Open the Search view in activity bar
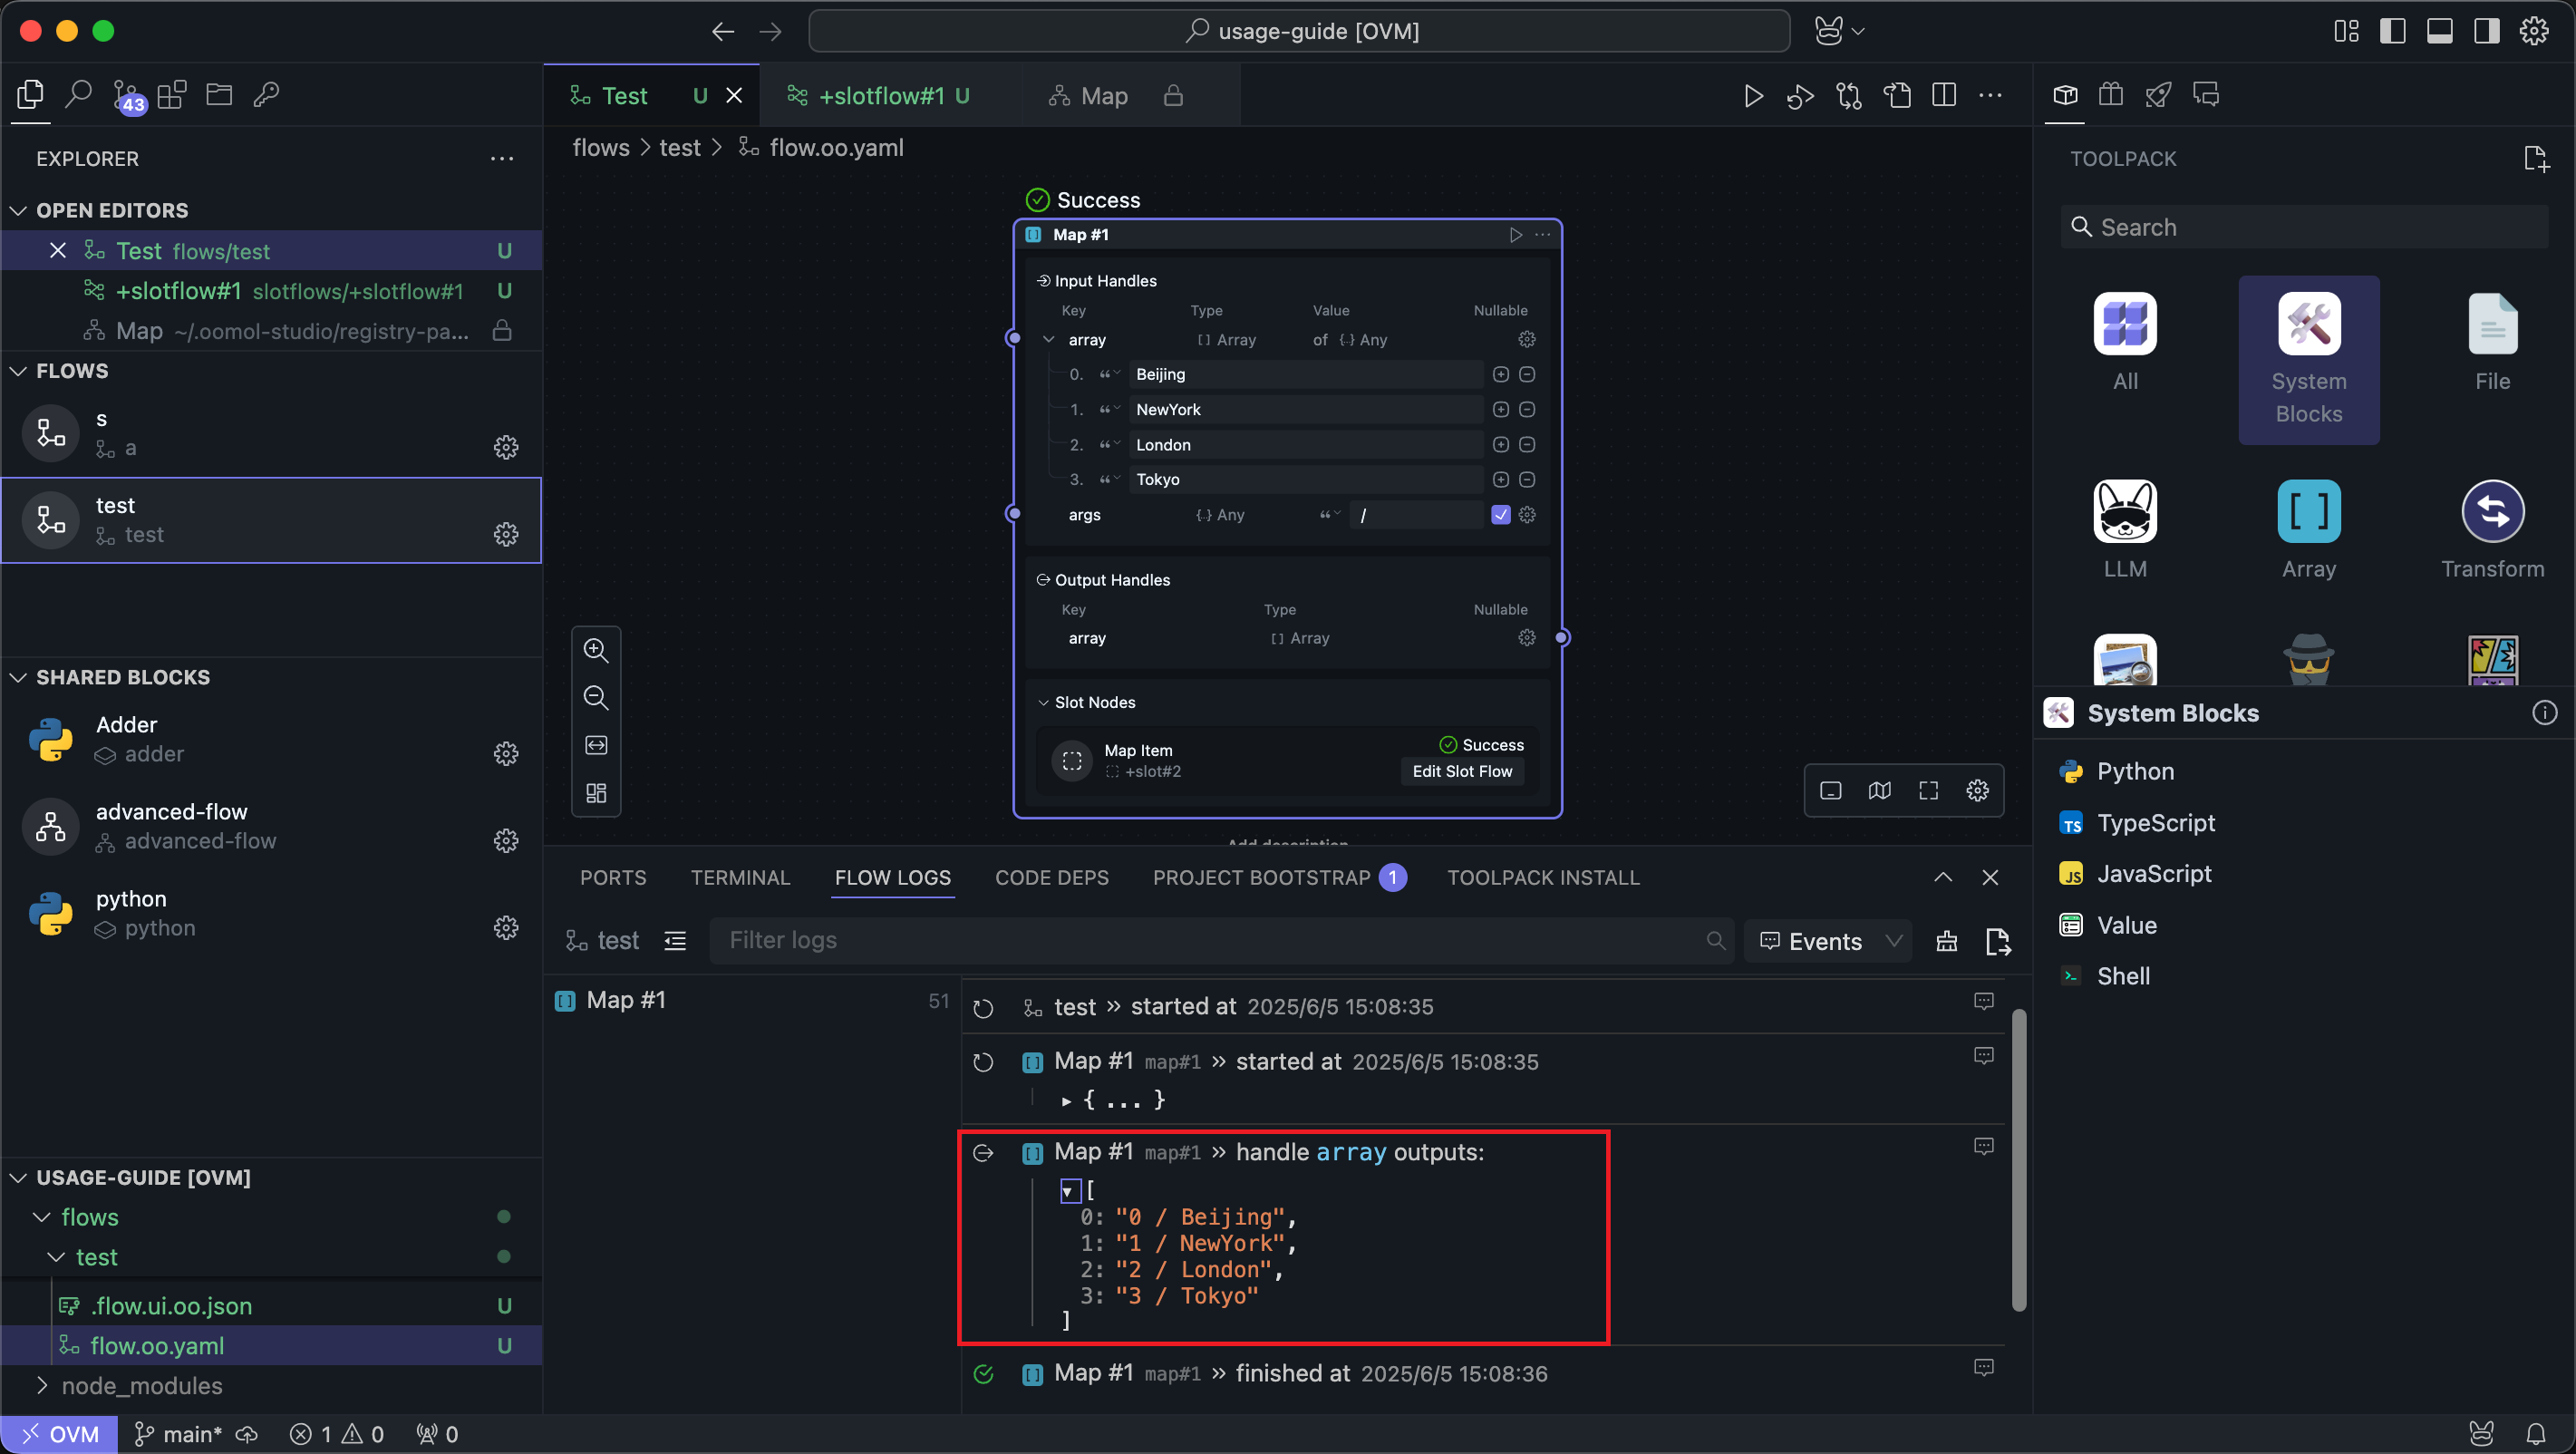 78,95
